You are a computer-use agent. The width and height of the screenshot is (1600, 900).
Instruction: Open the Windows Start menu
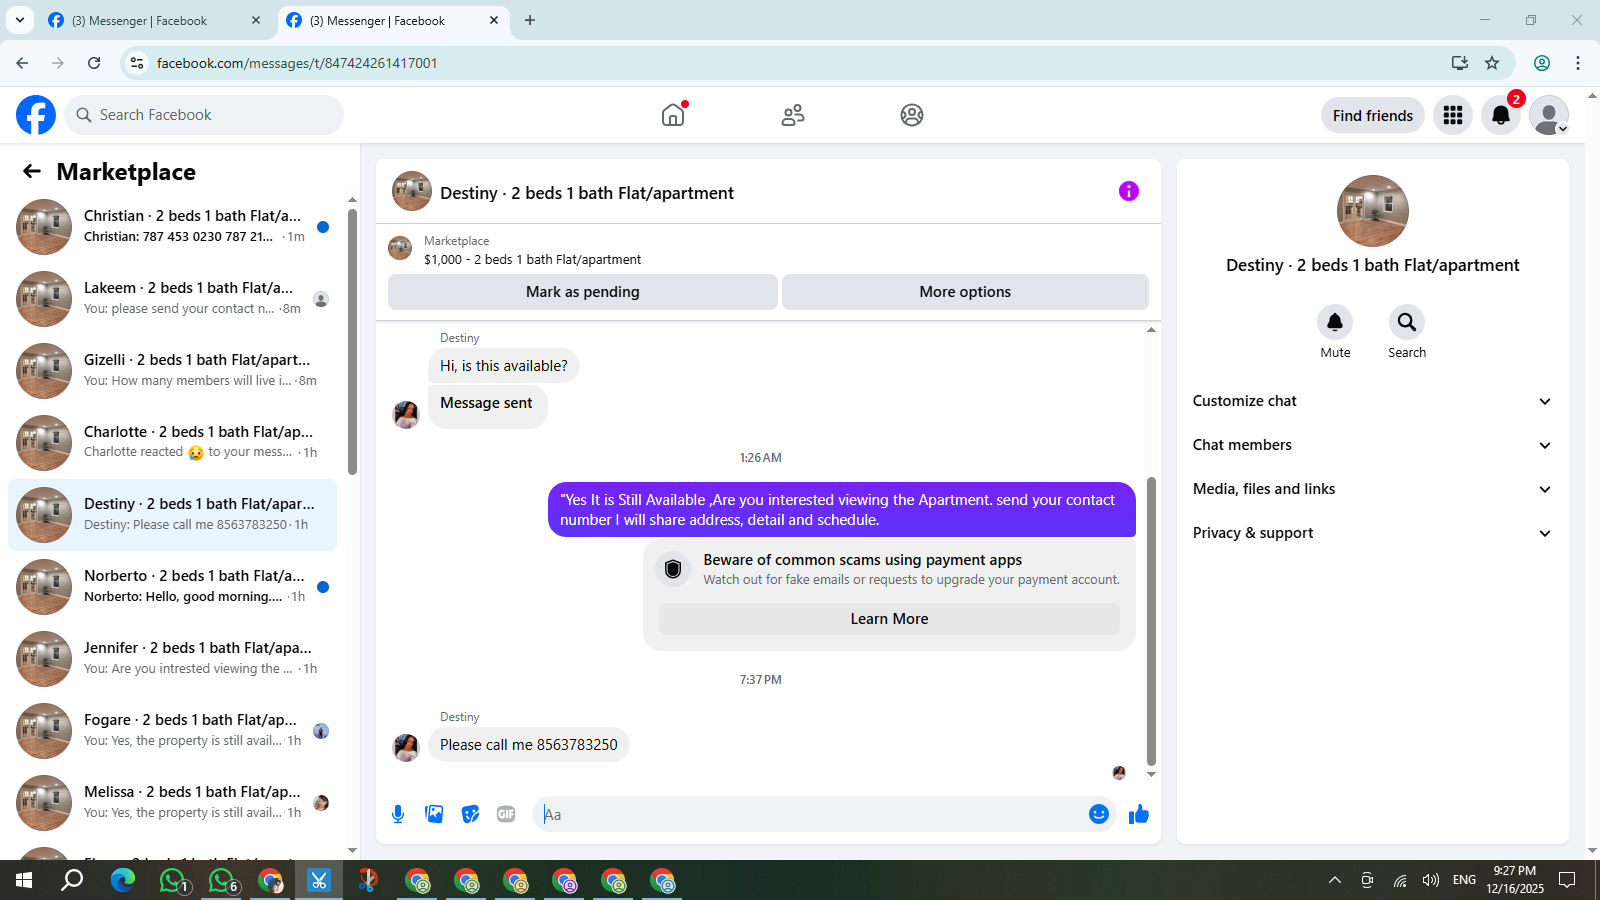(24, 880)
